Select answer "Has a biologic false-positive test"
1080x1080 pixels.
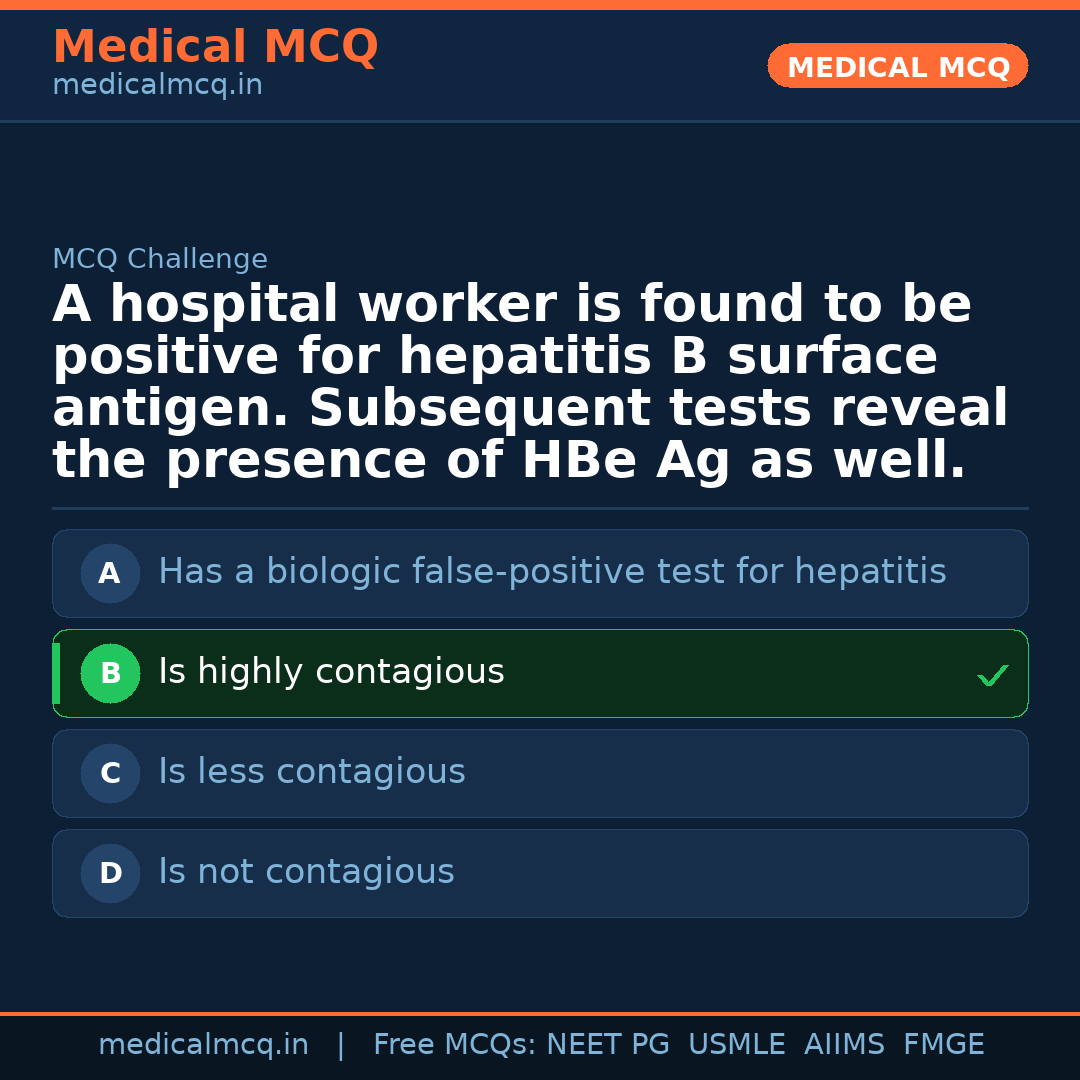point(552,573)
